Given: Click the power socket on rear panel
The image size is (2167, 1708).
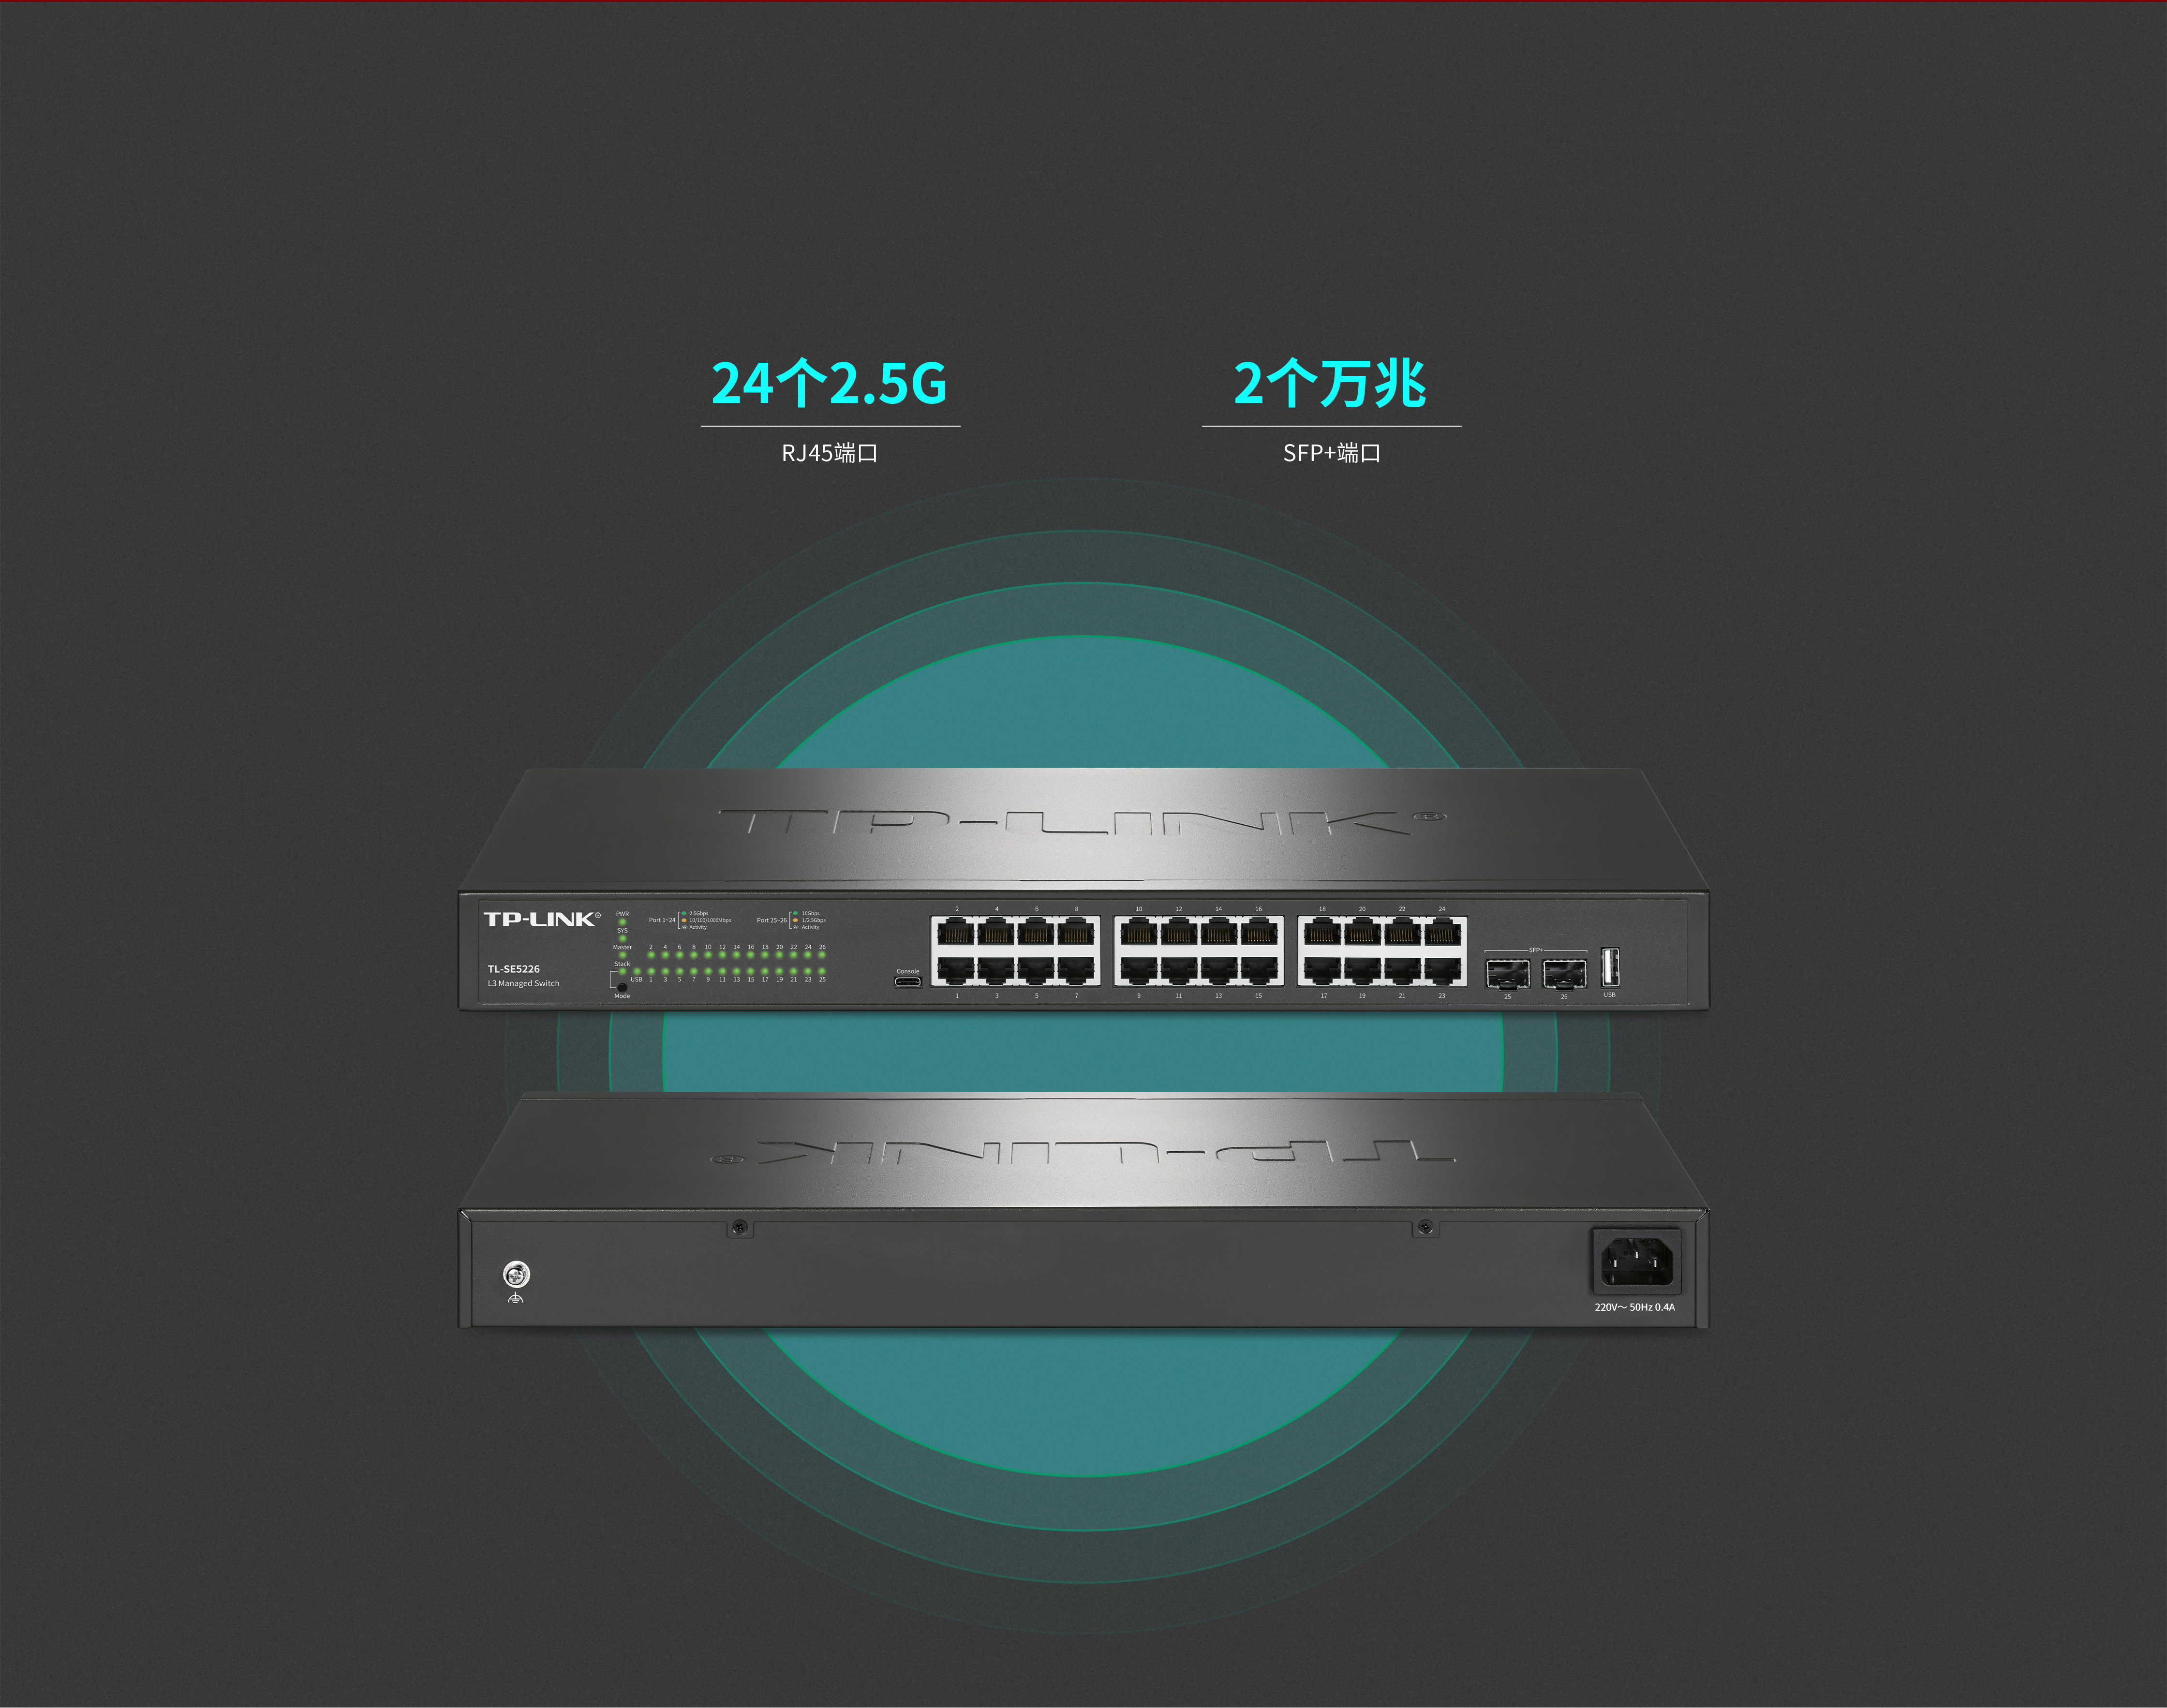Looking at the screenshot, I should click(x=1636, y=1260).
